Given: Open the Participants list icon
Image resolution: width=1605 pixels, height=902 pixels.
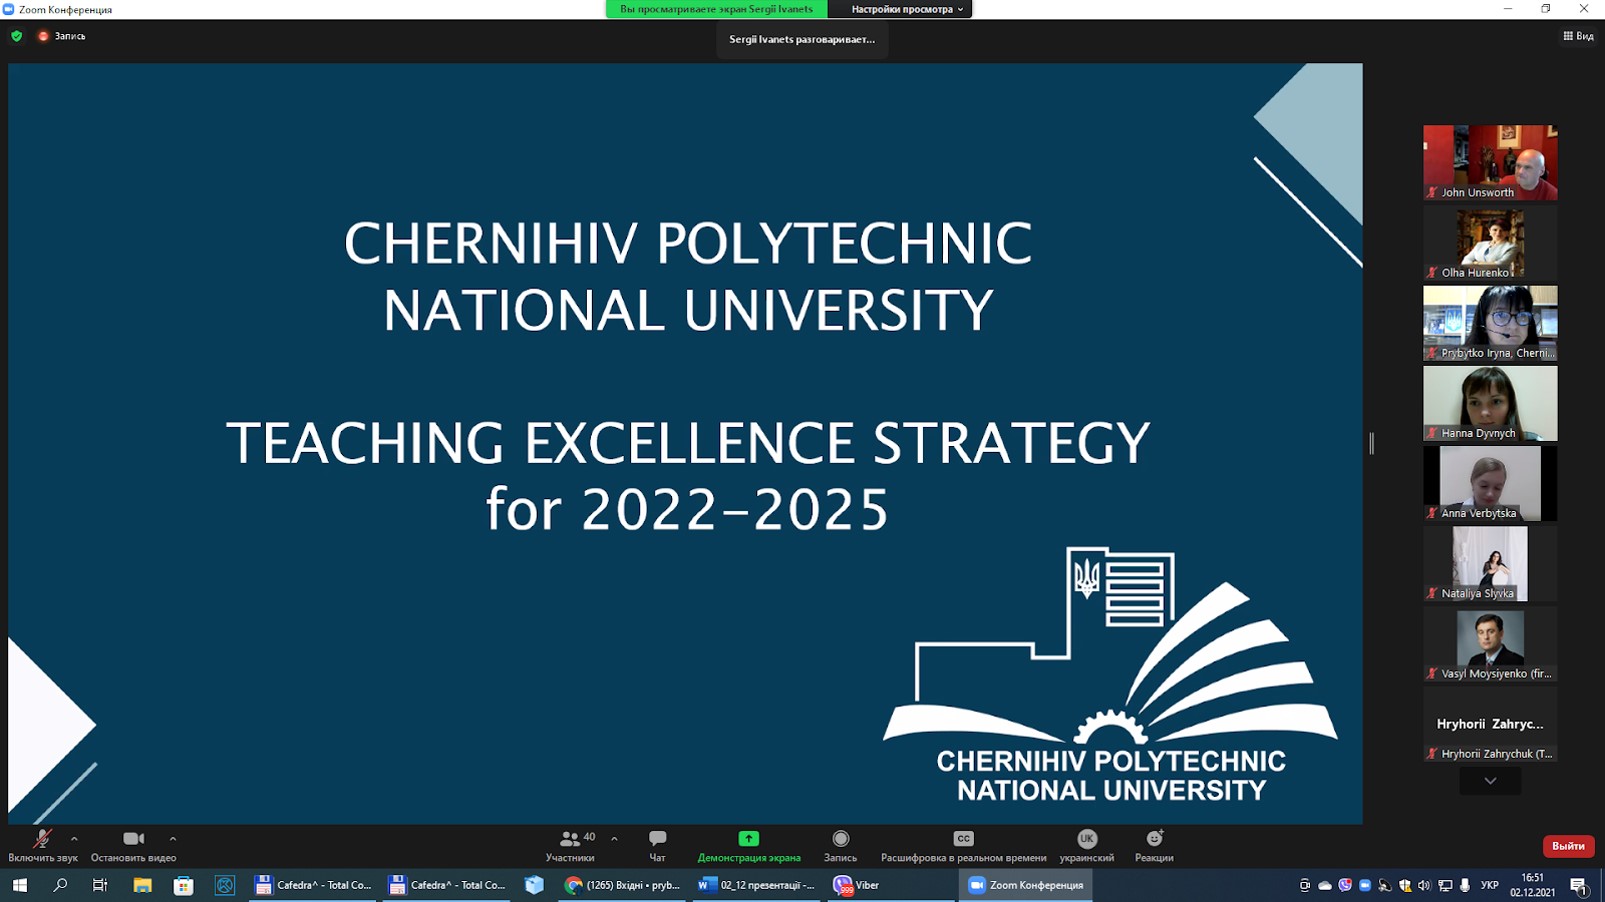Looking at the screenshot, I should (570, 839).
